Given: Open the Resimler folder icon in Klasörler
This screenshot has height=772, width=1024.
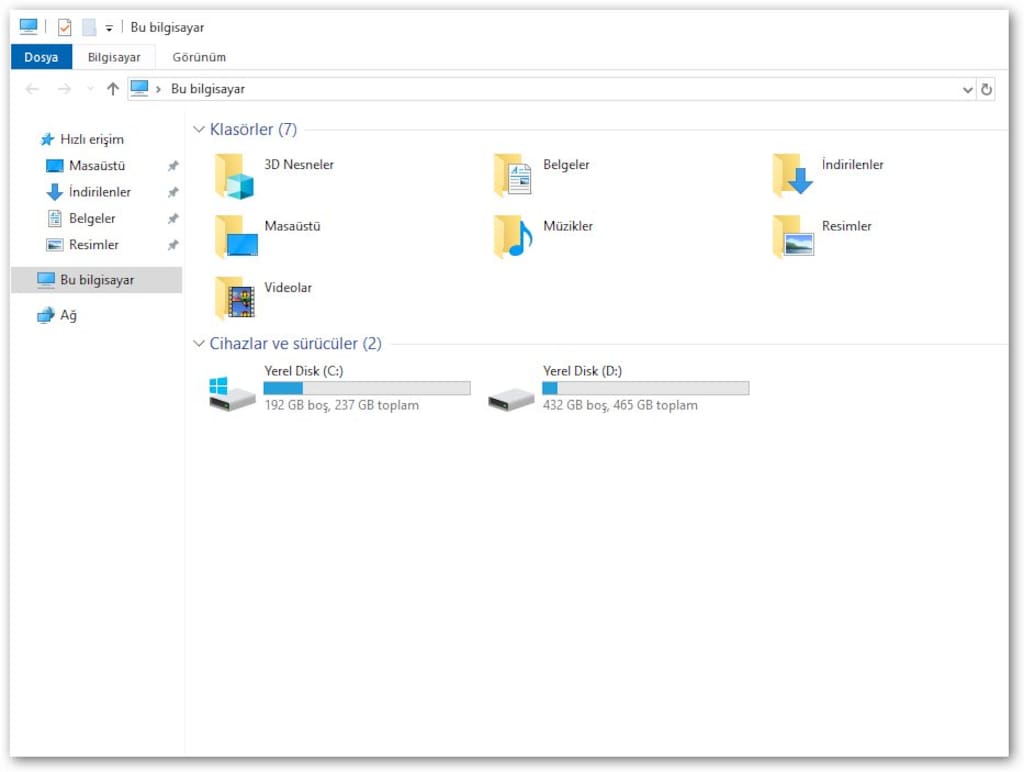Looking at the screenshot, I should tap(793, 236).
